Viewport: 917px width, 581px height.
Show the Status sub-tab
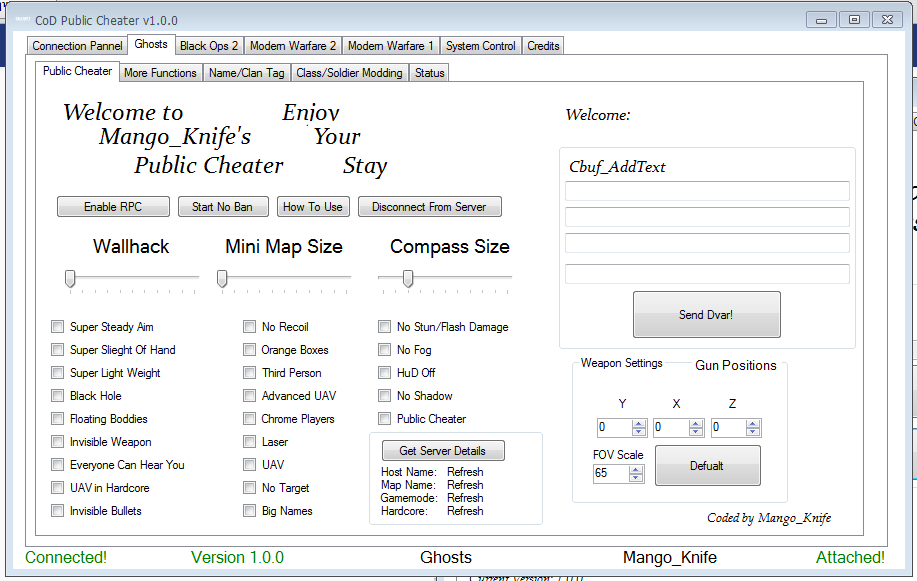coord(430,73)
